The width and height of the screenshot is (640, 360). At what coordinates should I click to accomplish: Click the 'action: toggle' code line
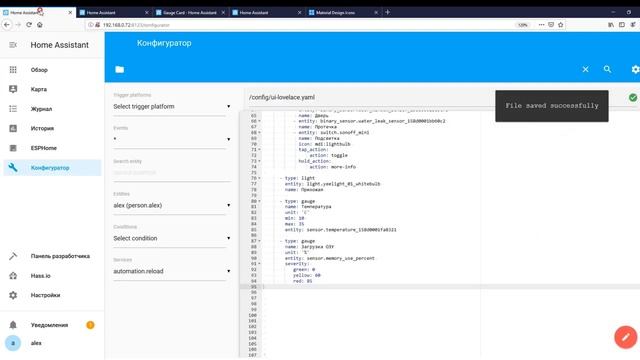click(x=329, y=156)
